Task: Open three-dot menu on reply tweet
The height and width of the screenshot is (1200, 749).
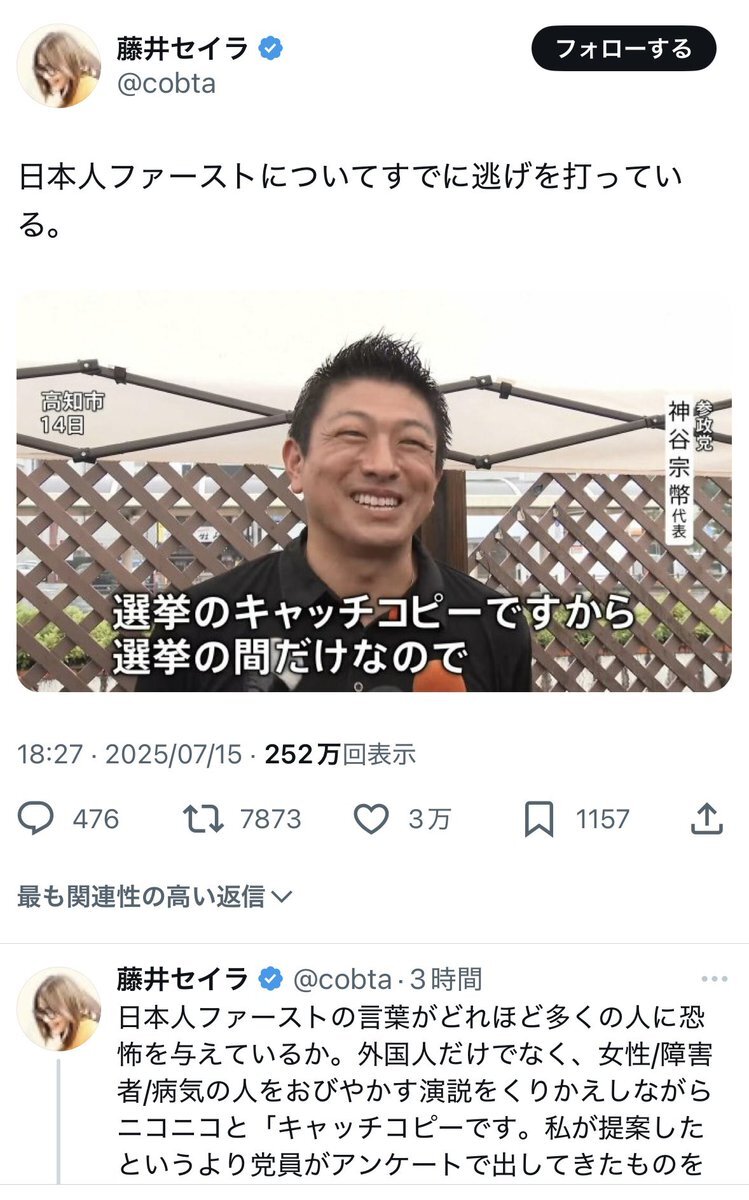Action: pyautogui.click(x=714, y=979)
